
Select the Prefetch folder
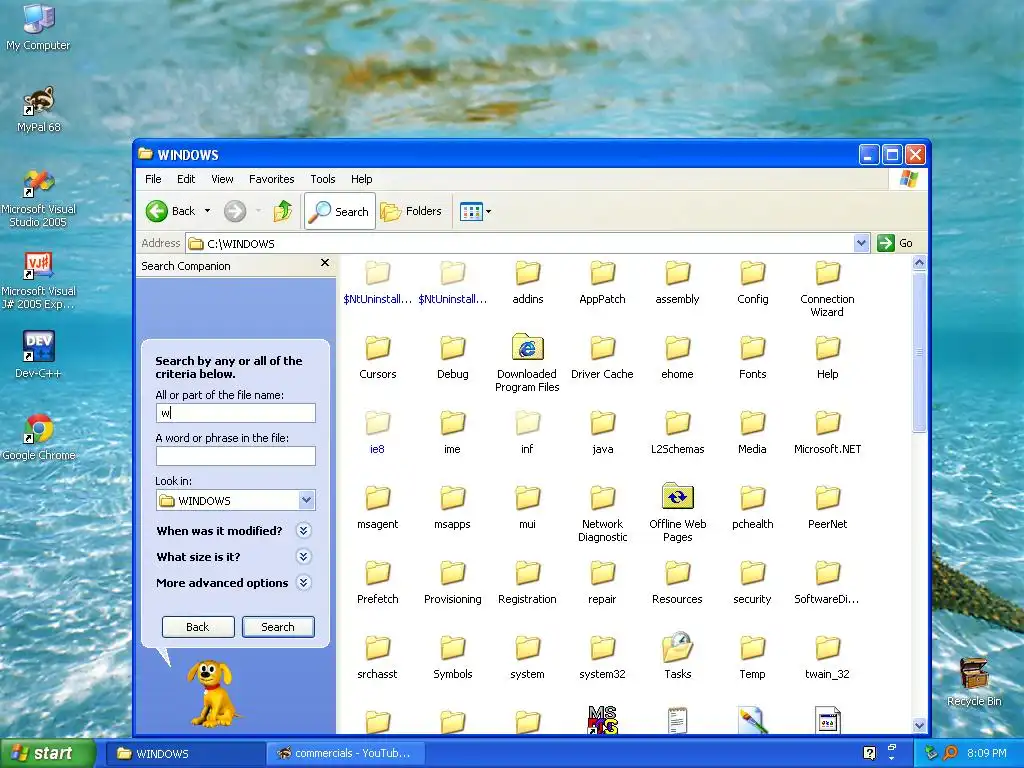pos(377,583)
